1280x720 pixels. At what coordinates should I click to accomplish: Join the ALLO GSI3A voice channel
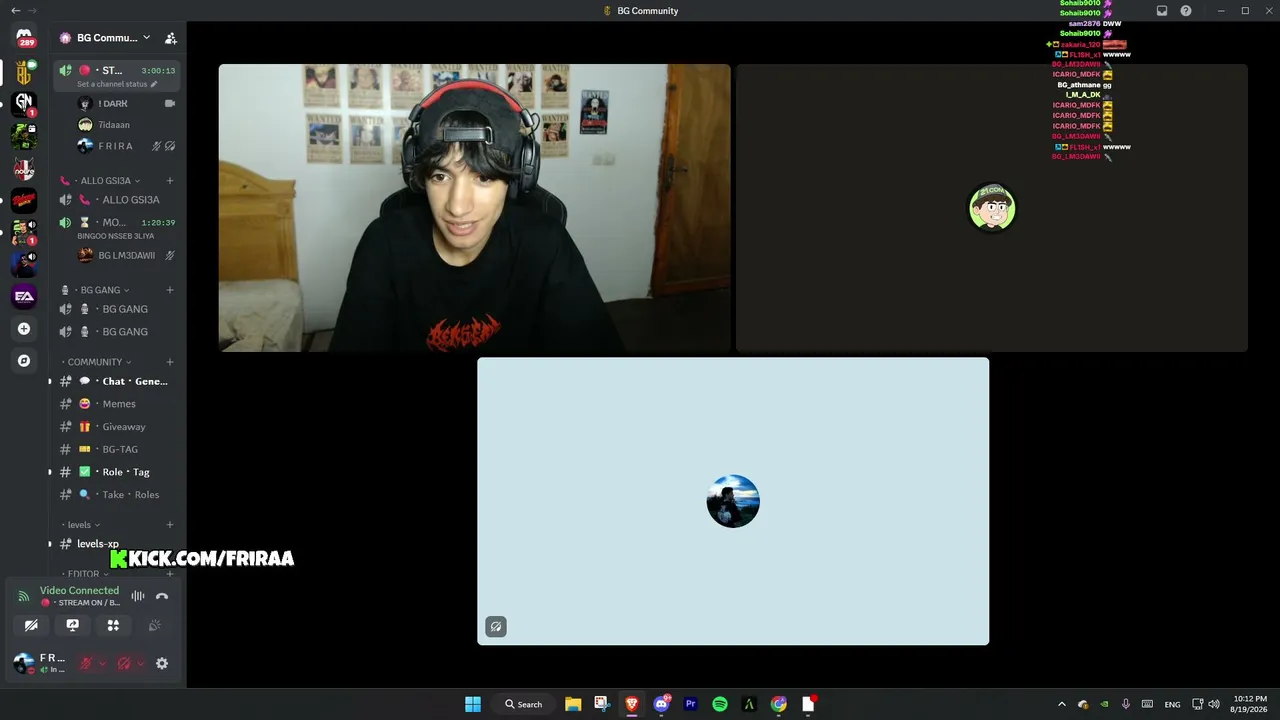tap(117, 200)
